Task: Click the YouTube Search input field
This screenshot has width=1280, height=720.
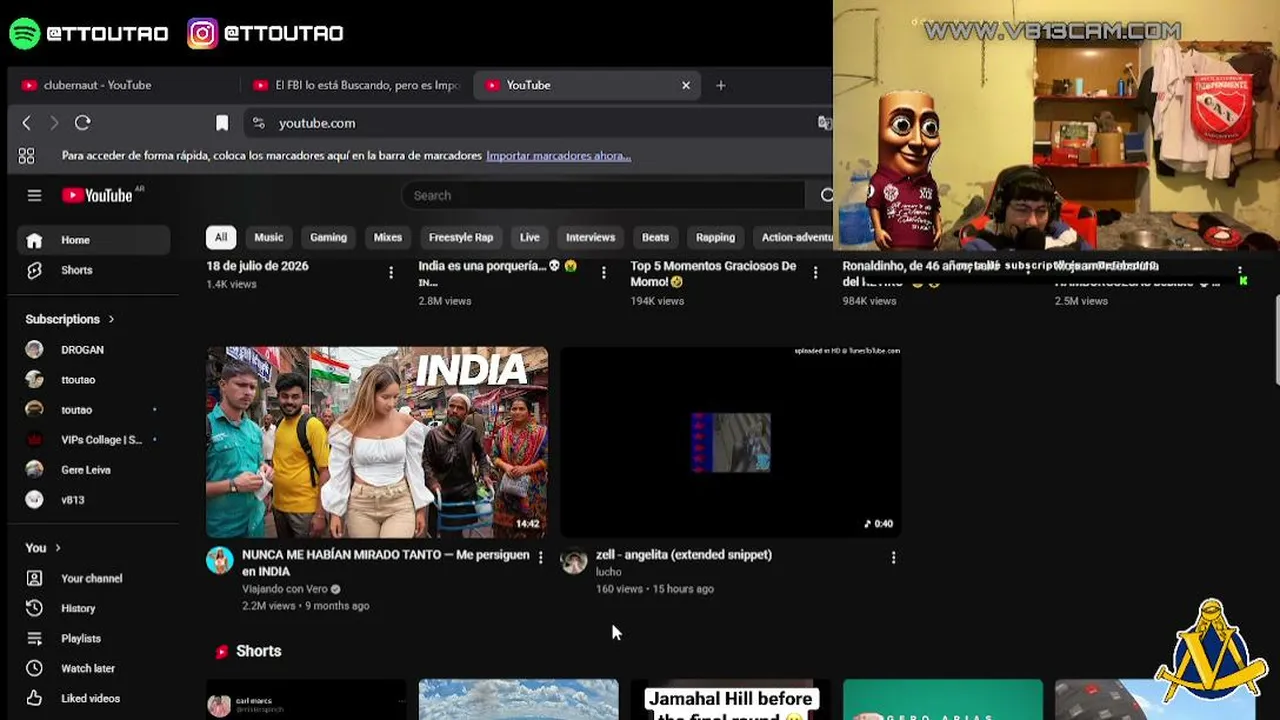Action: (605, 196)
